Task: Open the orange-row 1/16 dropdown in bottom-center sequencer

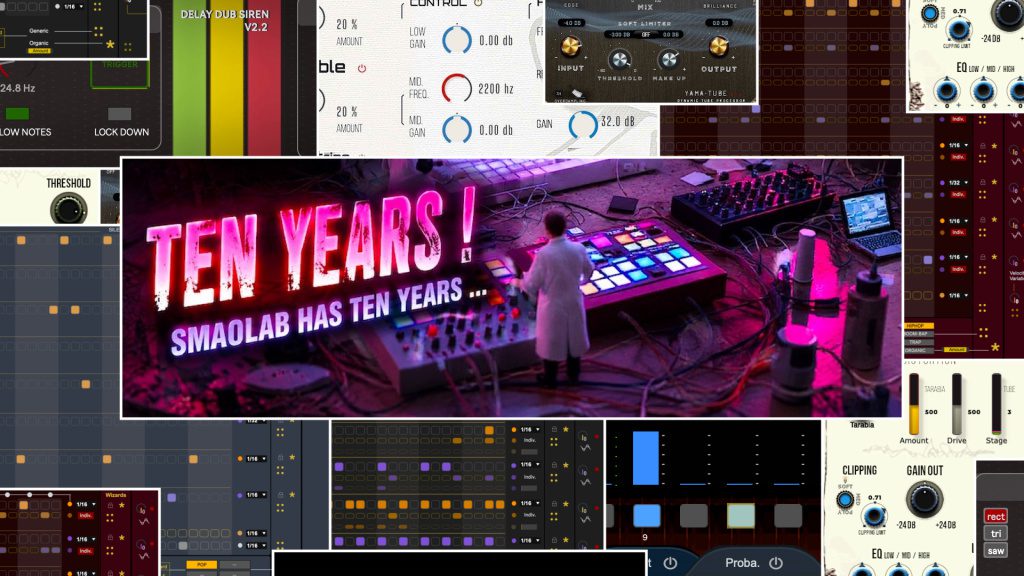Action: (530, 504)
